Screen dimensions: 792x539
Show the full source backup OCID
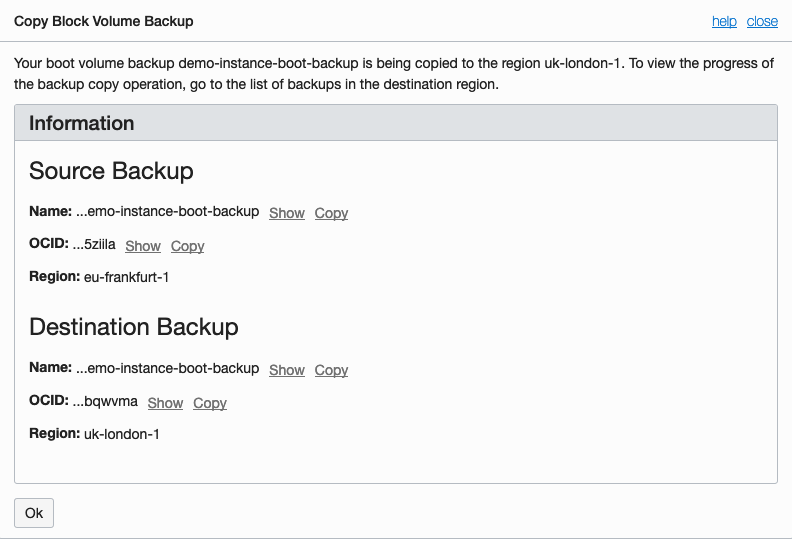[x=143, y=246]
